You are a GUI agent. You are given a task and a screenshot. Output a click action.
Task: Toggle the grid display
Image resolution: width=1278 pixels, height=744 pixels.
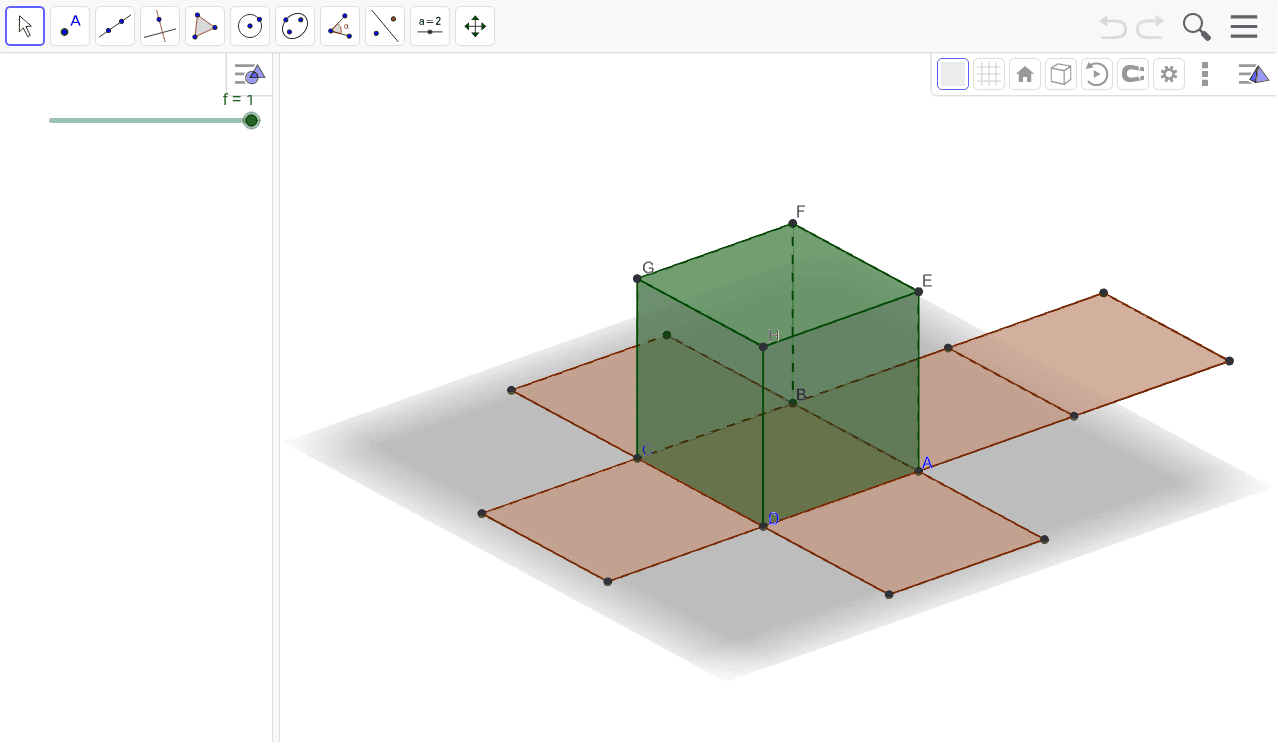click(x=988, y=73)
